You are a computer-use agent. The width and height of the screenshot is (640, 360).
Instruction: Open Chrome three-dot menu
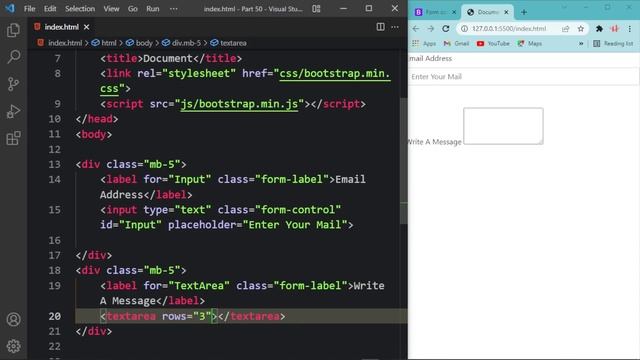tap(630, 29)
